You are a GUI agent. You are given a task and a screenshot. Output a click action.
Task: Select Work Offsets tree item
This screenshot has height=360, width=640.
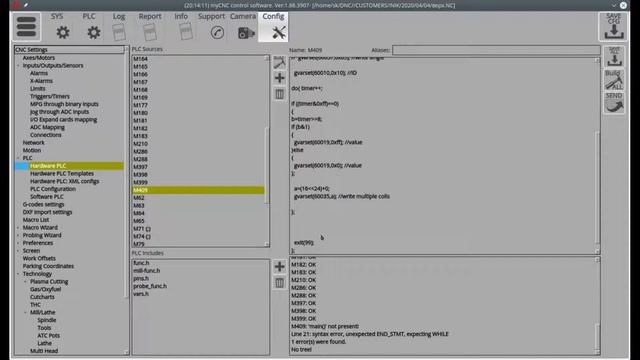(x=39, y=258)
